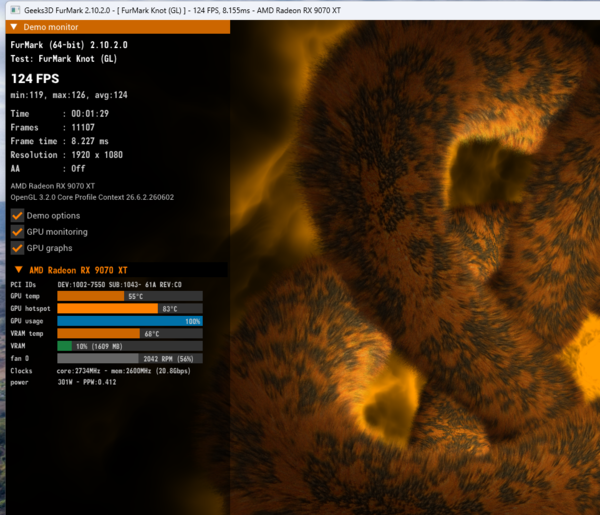This screenshot has height=515, width=600.
Task: Click the PCI IDs device string
Action: pyautogui.click(x=119, y=285)
